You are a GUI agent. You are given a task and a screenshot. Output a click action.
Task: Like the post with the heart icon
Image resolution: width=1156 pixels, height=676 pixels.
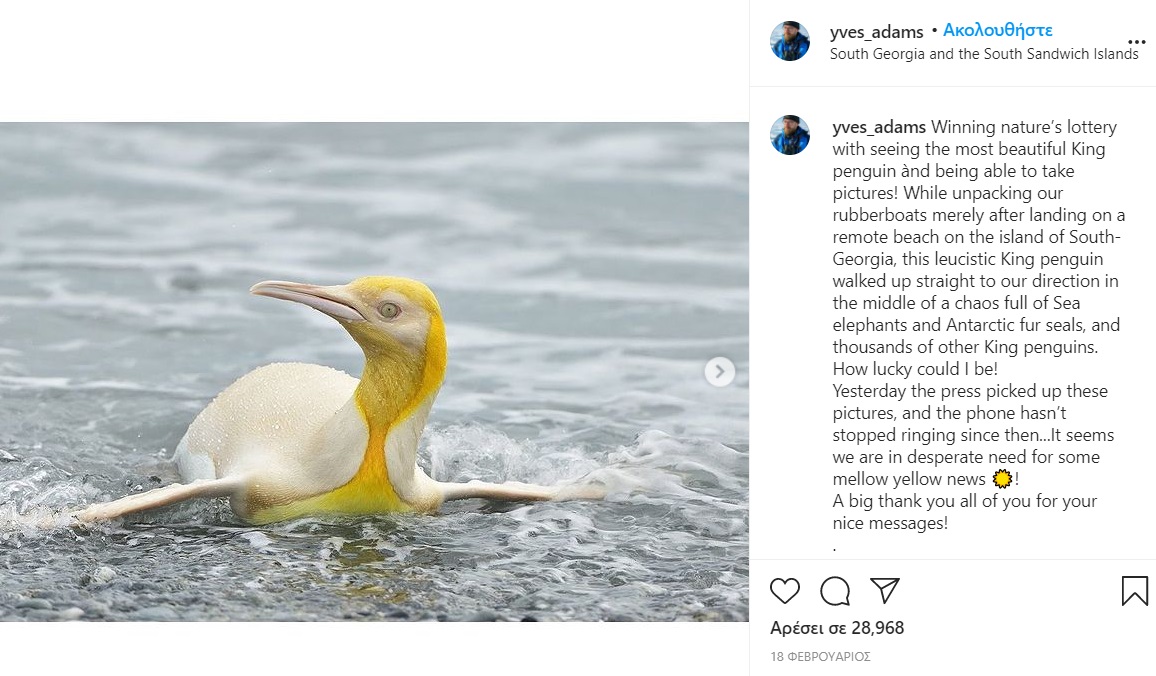click(x=785, y=591)
